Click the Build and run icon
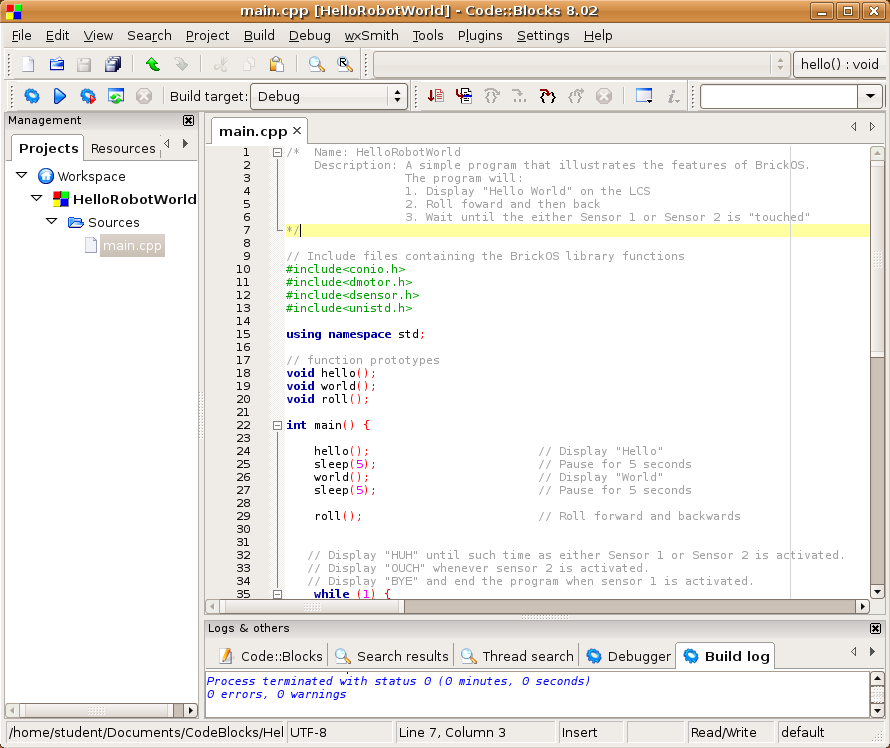The width and height of the screenshot is (890, 748). click(88, 96)
